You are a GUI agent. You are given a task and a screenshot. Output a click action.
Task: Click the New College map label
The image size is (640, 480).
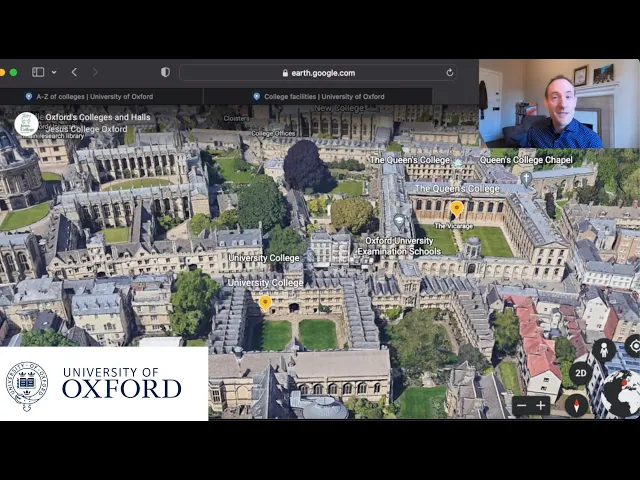pos(339,109)
